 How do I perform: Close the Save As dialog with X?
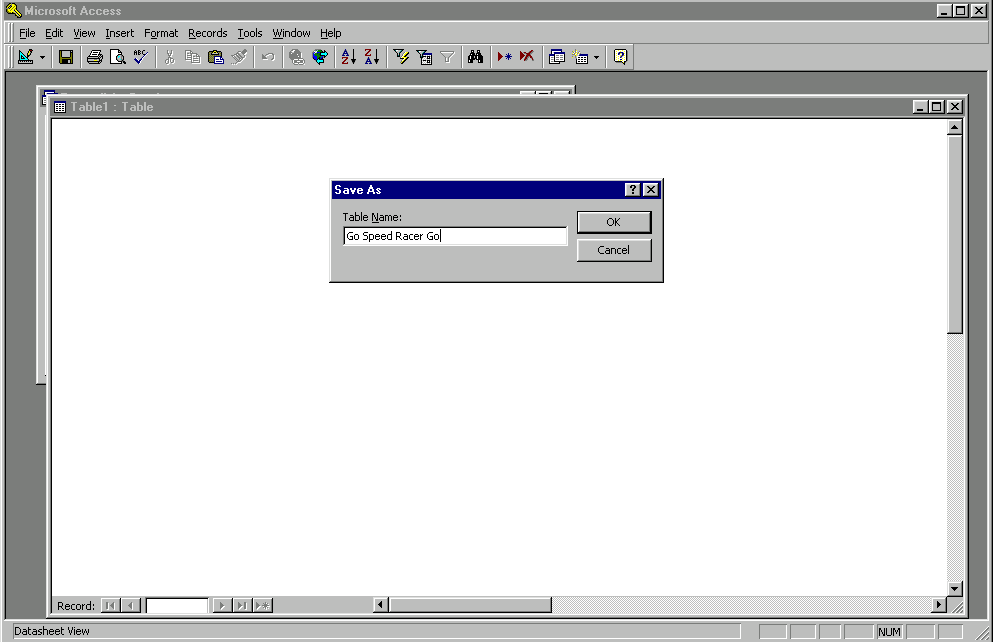click(x=650, y=189)
